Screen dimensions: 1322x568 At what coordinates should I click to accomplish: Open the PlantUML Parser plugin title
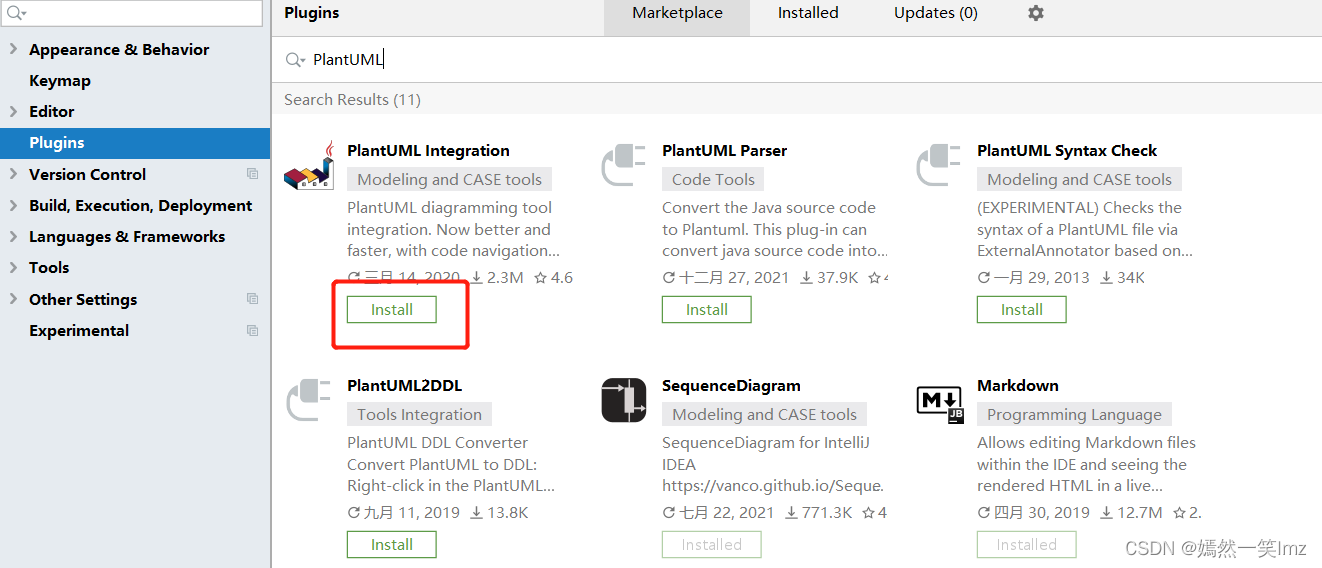click(x=724, y=151)
